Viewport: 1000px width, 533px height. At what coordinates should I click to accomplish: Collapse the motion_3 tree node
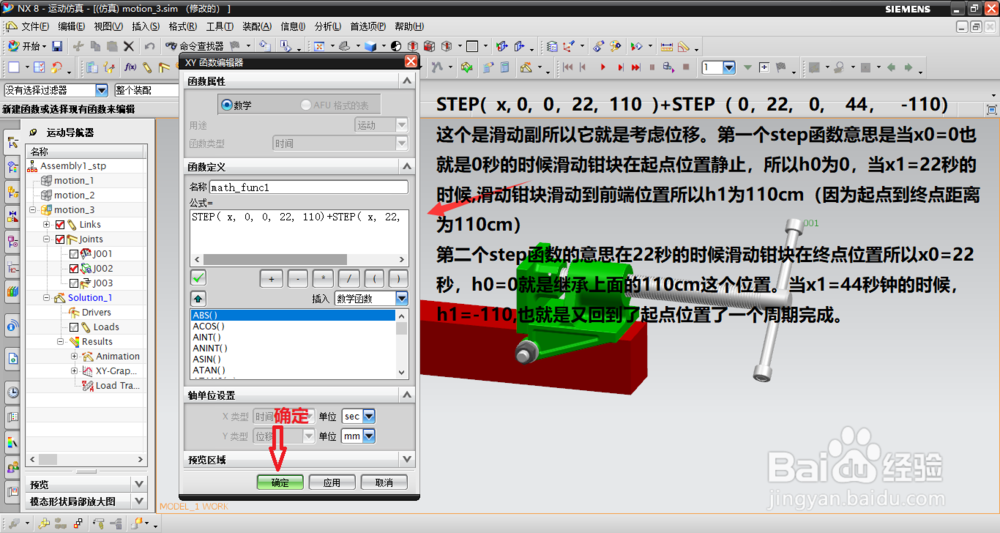(x=33, y=210)
